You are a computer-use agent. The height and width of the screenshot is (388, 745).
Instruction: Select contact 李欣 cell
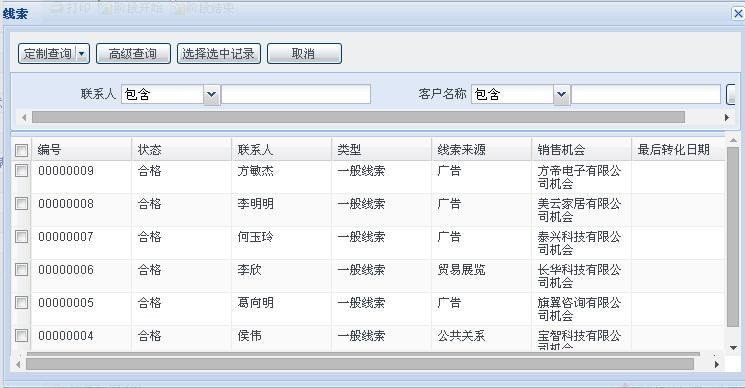[281, 276]
